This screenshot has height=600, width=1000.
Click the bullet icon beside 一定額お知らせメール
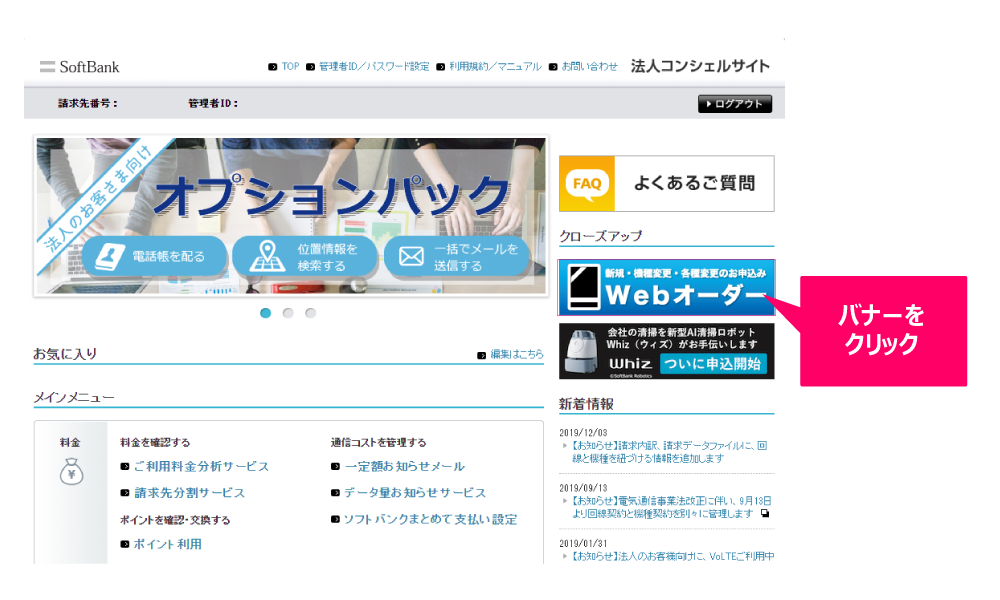tap(335, 467)
